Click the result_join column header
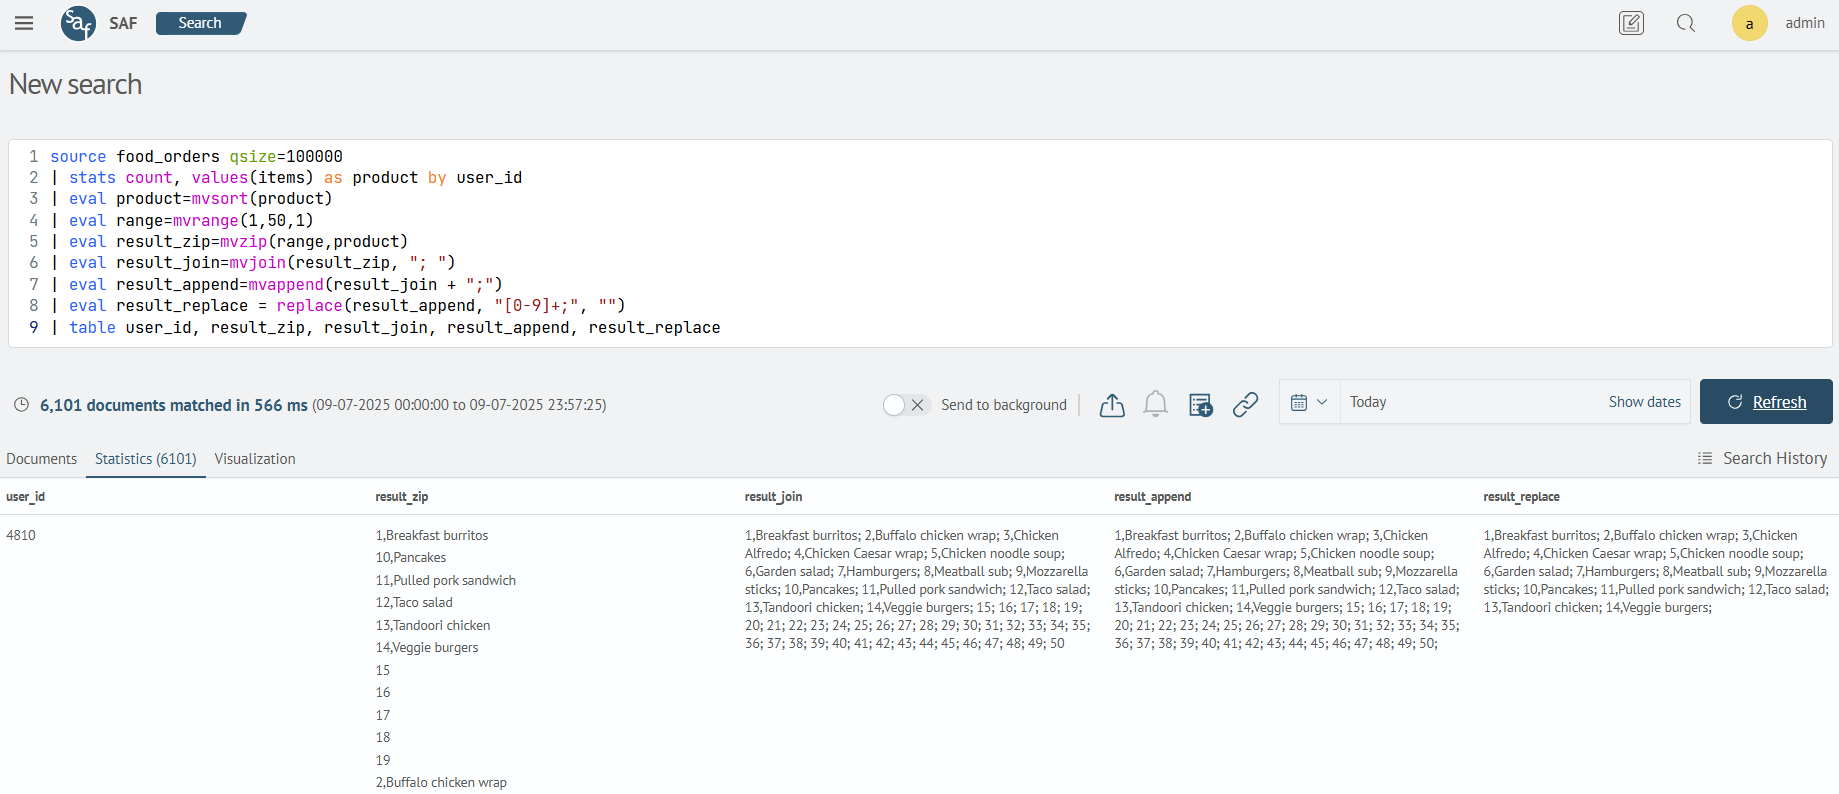The height and width of the screenshot is (794, 1839). 773,497
